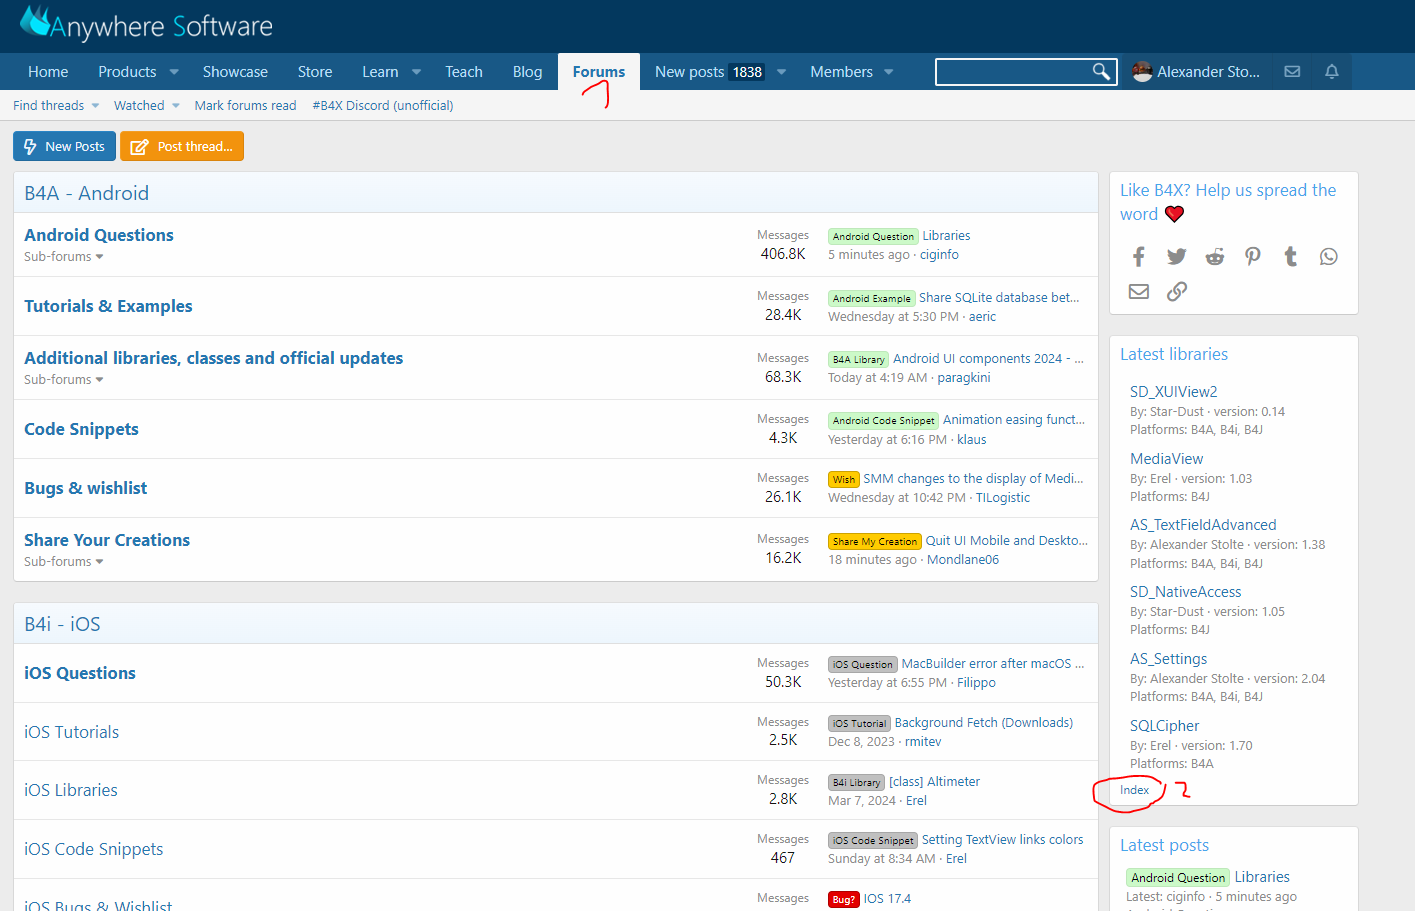The width and height of the screenshot is (1415, 911).
Task: Click the Post thread... button
Action: coord(182,146)
